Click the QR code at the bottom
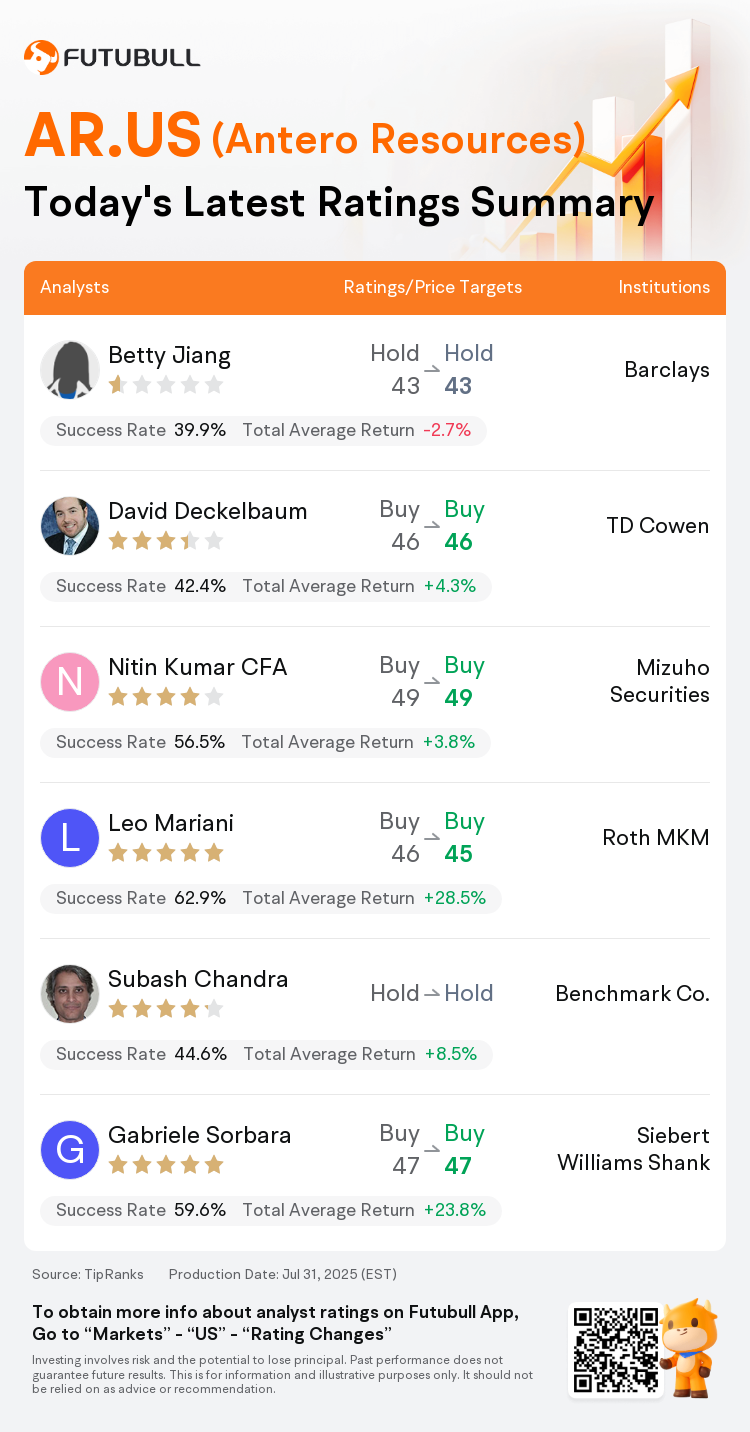 pyautogui.click(x=615, y=1349)
